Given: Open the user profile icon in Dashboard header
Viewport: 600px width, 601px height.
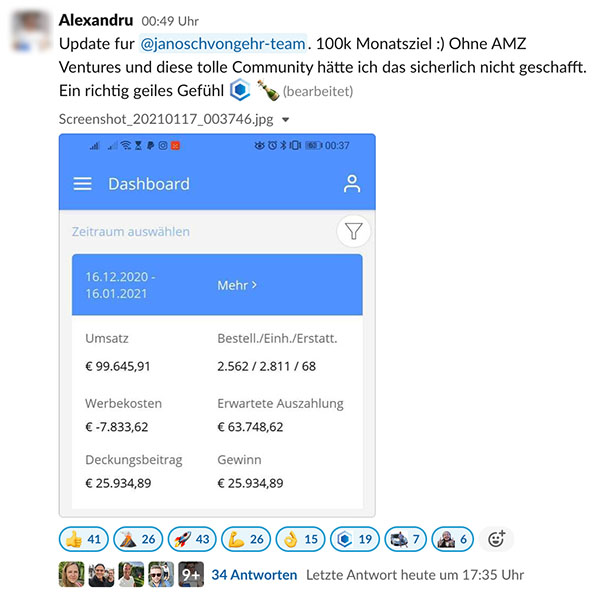Looking at the screenshot, I should tap(352, 184).
